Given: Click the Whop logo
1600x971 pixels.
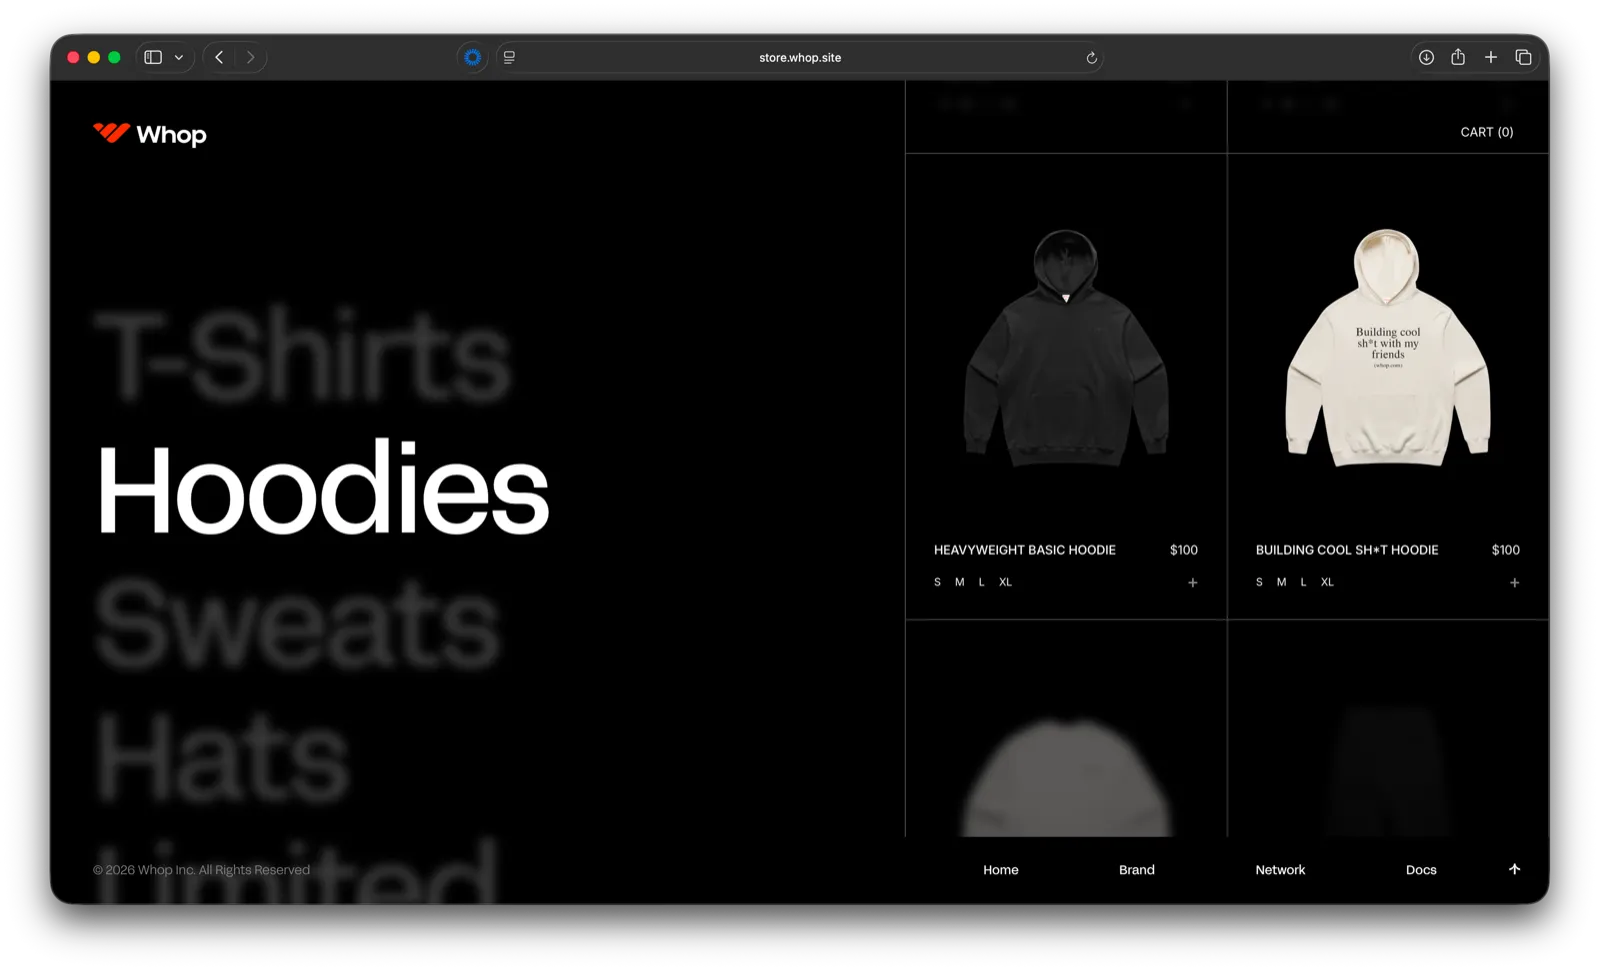Looking at the screenshot, I should coord(150,134).
